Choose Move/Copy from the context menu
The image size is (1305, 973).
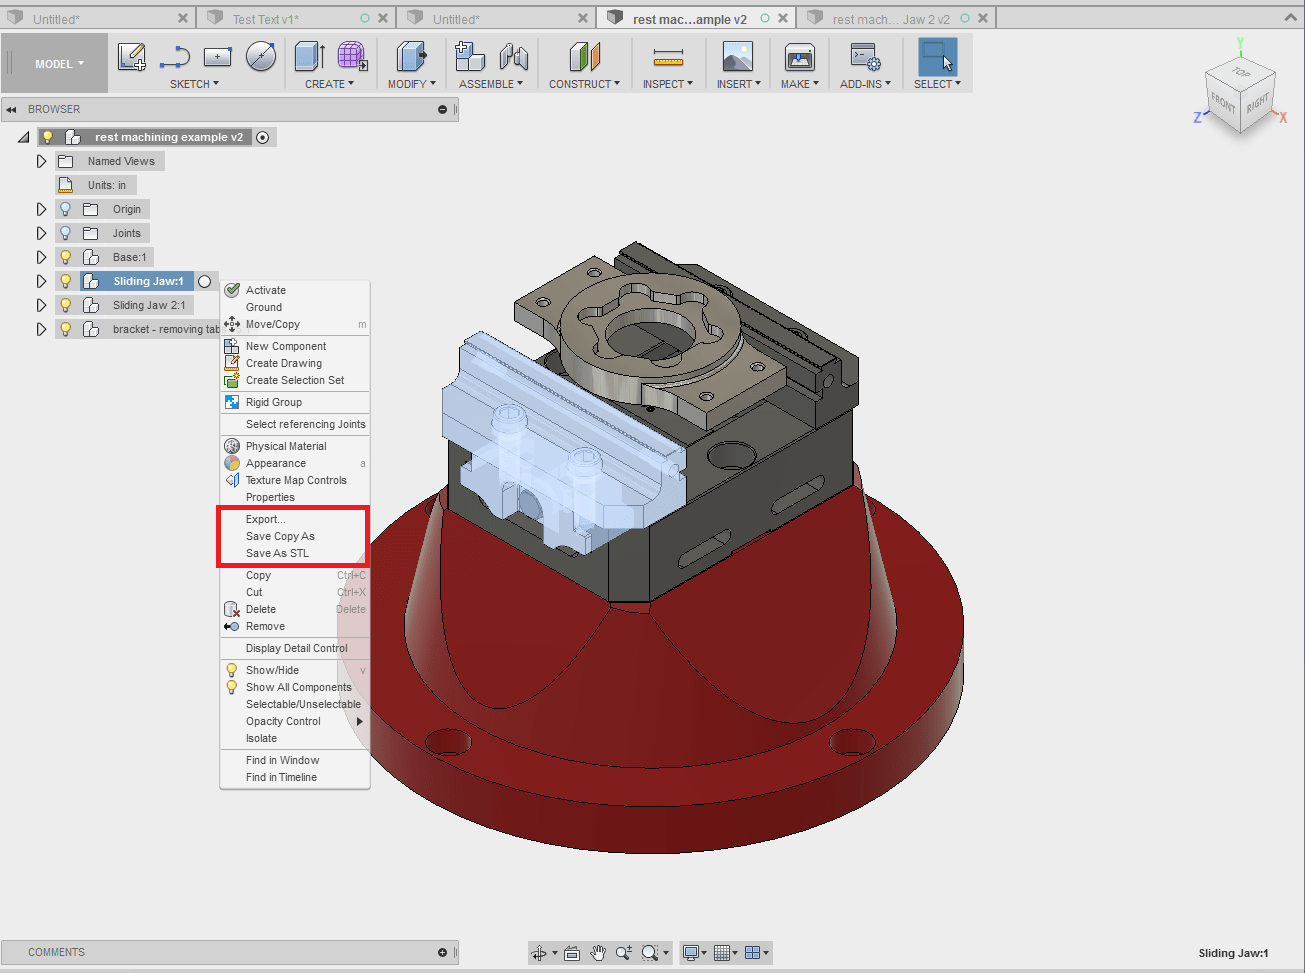(272, 324)
